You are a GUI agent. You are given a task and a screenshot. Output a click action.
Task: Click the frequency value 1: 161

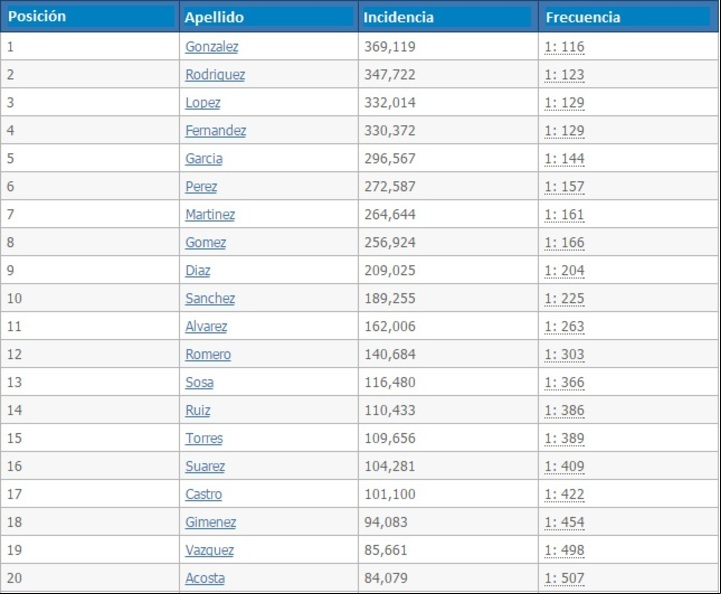point(564,214)
